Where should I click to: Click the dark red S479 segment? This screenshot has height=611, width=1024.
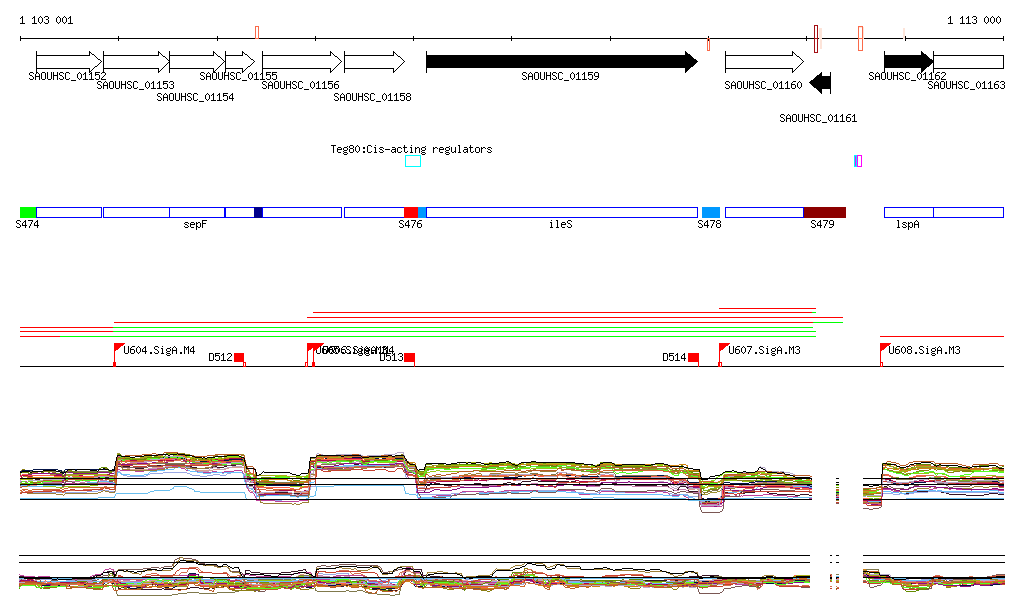(825, 212)
